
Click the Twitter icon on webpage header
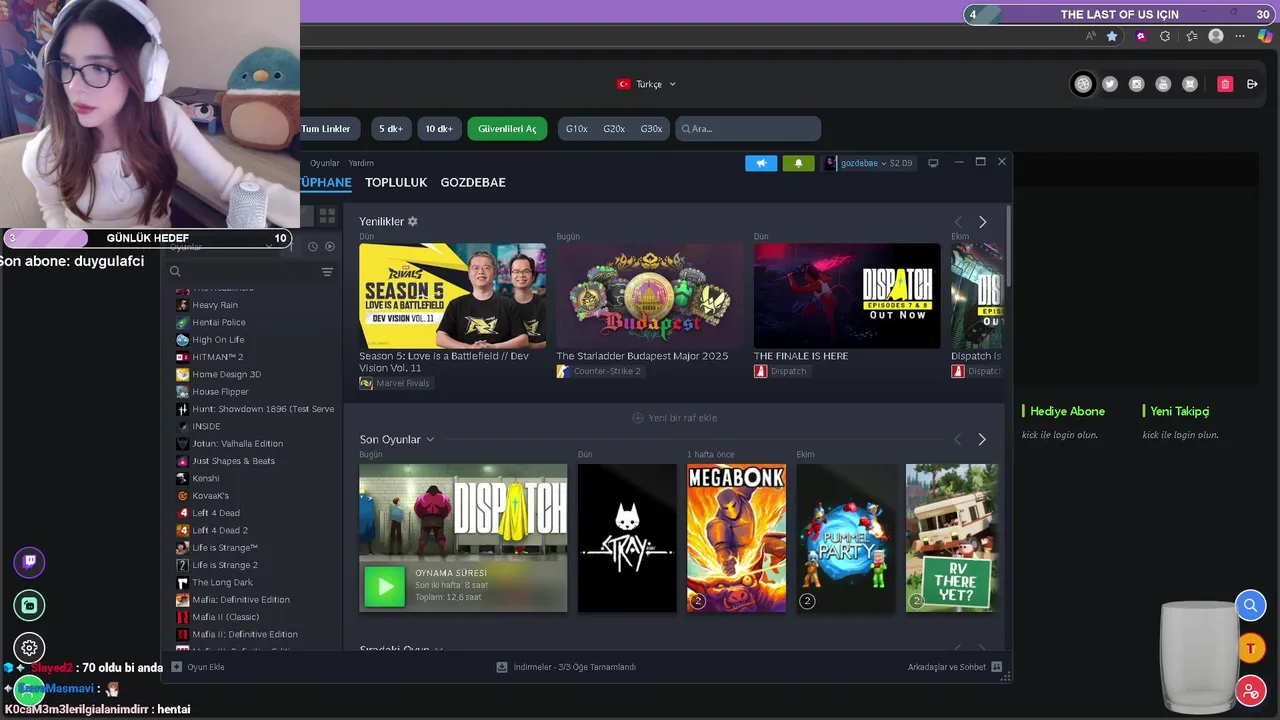(1110, 84)
